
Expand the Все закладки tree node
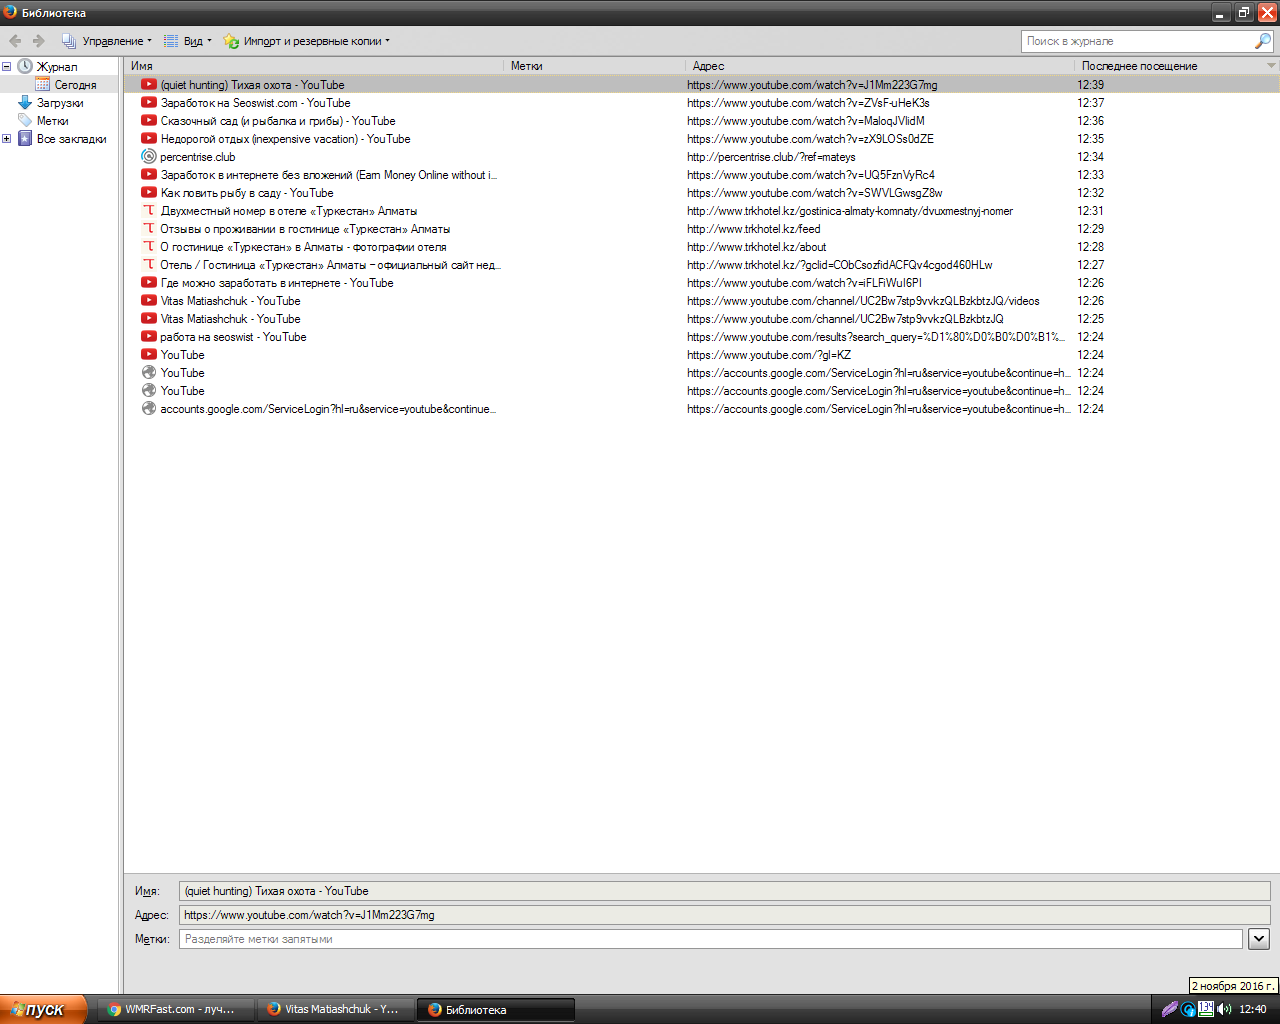click(6, 139)
